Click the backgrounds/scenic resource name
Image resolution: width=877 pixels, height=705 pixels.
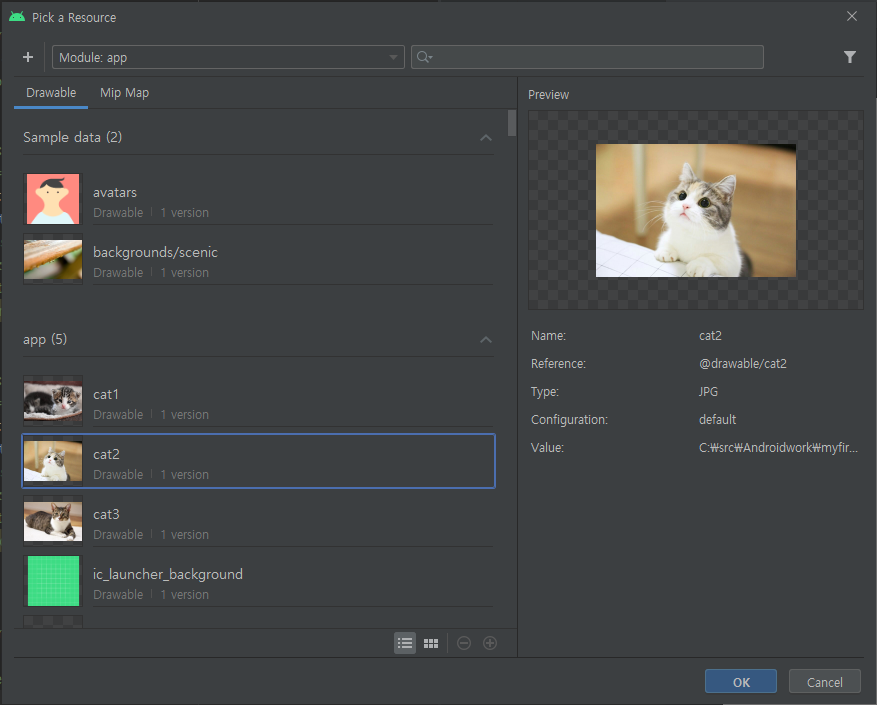pyautogui.click(x=155, y=253)
